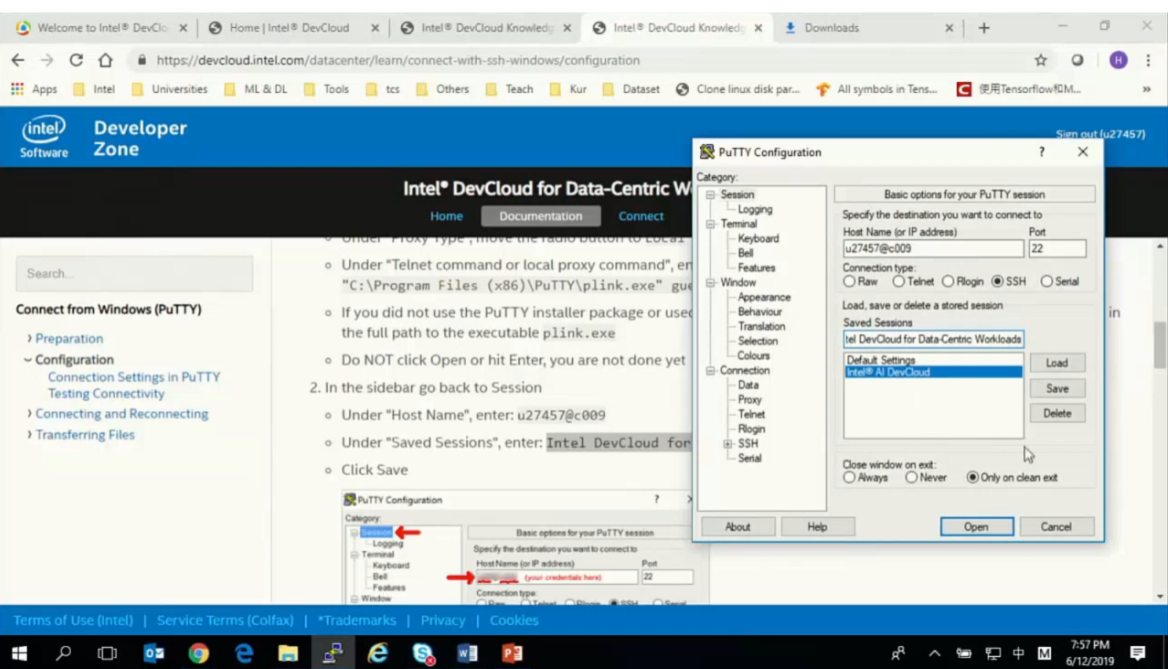Open the Windows Start menu
The height and width of the screenshot is (669, 1168).
tap(19, 653)
